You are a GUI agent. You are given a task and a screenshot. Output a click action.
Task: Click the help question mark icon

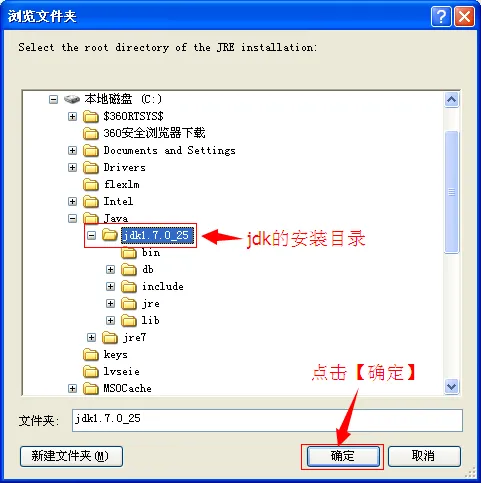[441, 16]
